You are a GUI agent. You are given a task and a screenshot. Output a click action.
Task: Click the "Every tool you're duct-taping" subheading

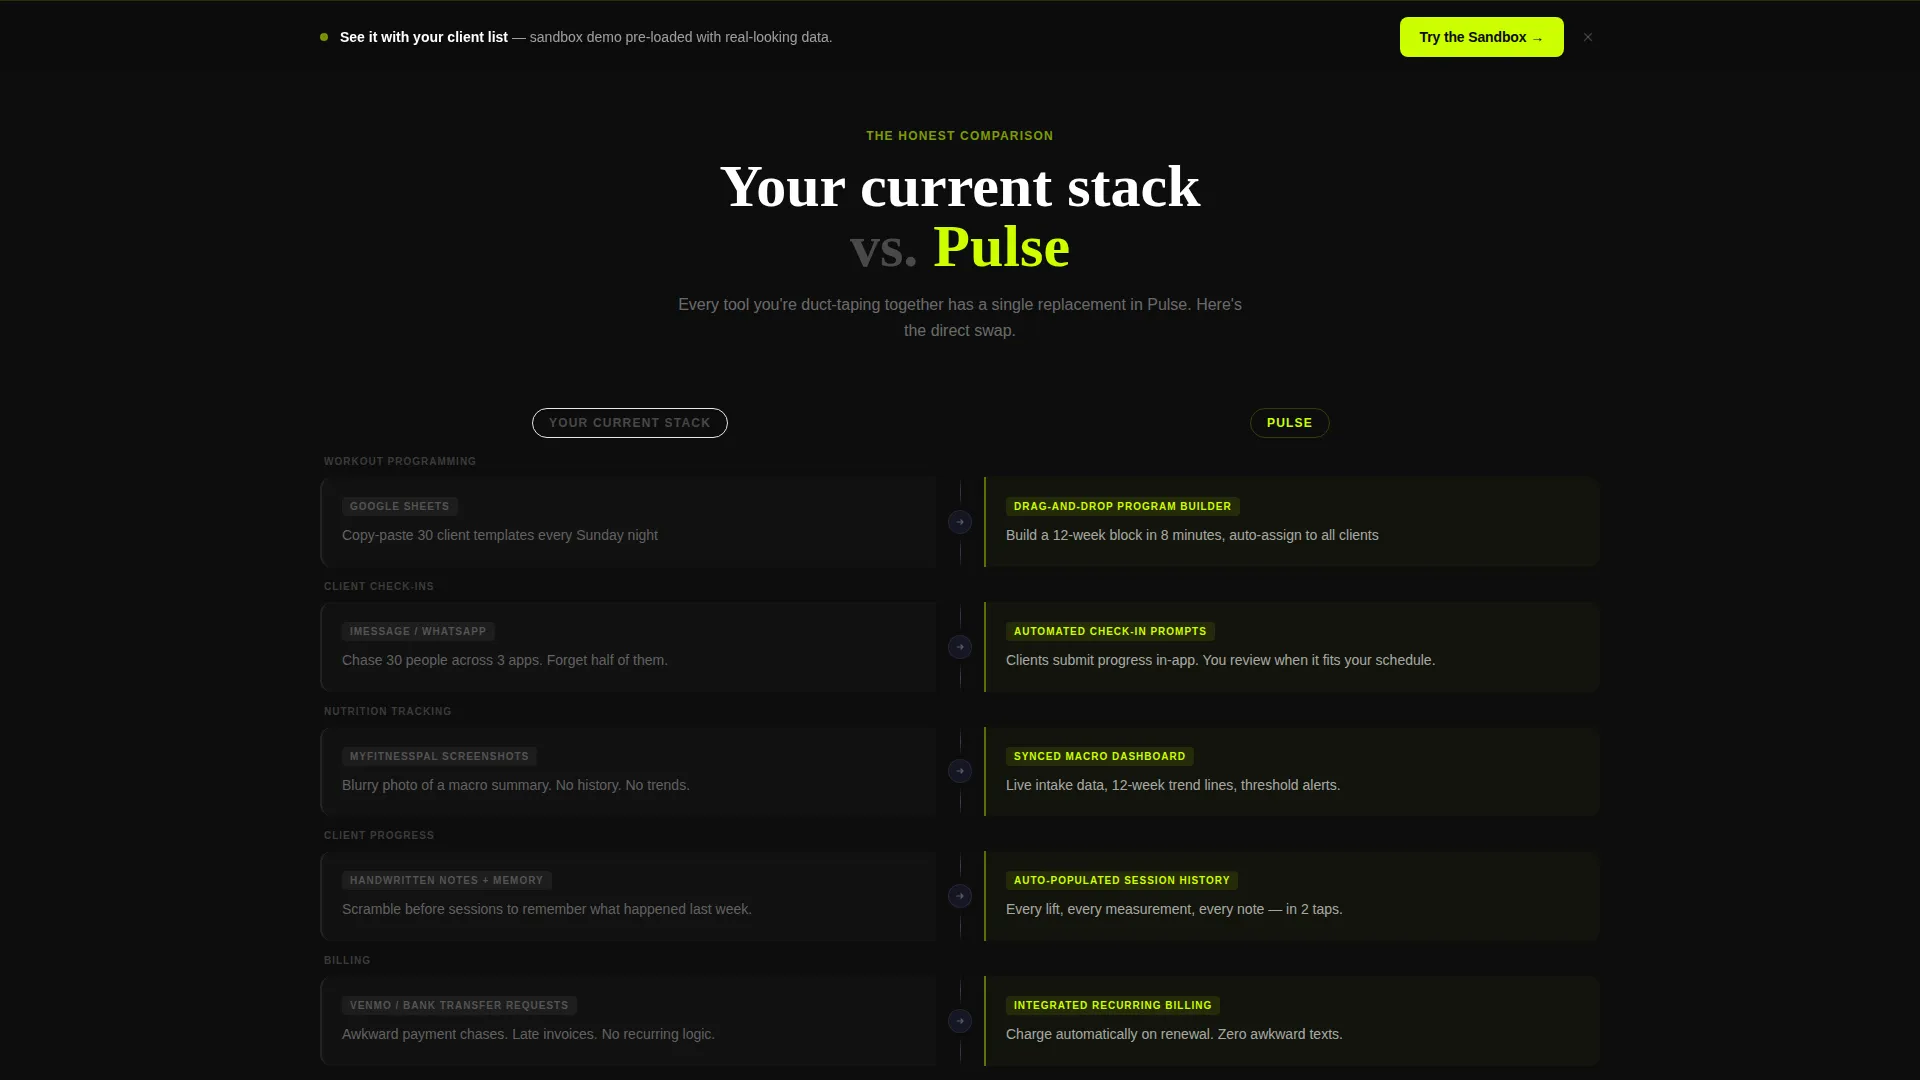[960, 318]
